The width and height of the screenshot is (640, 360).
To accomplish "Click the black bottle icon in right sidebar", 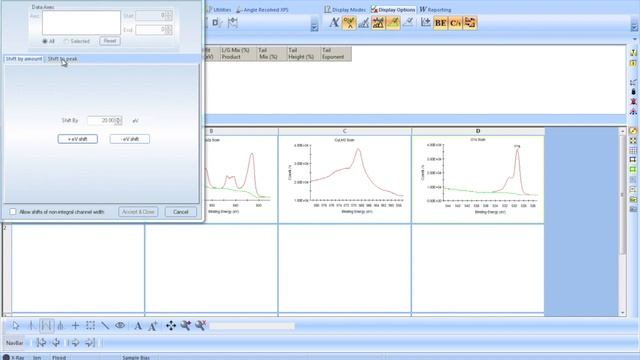I will pos(633,92).
